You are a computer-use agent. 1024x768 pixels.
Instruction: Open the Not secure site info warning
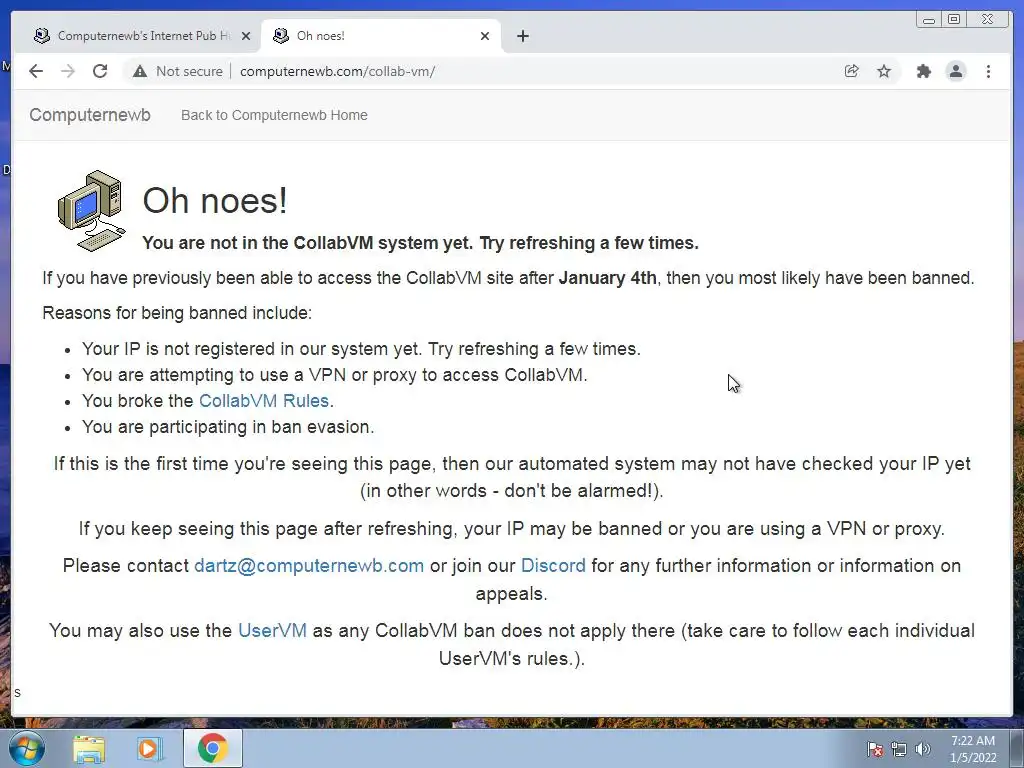point(178,71)
